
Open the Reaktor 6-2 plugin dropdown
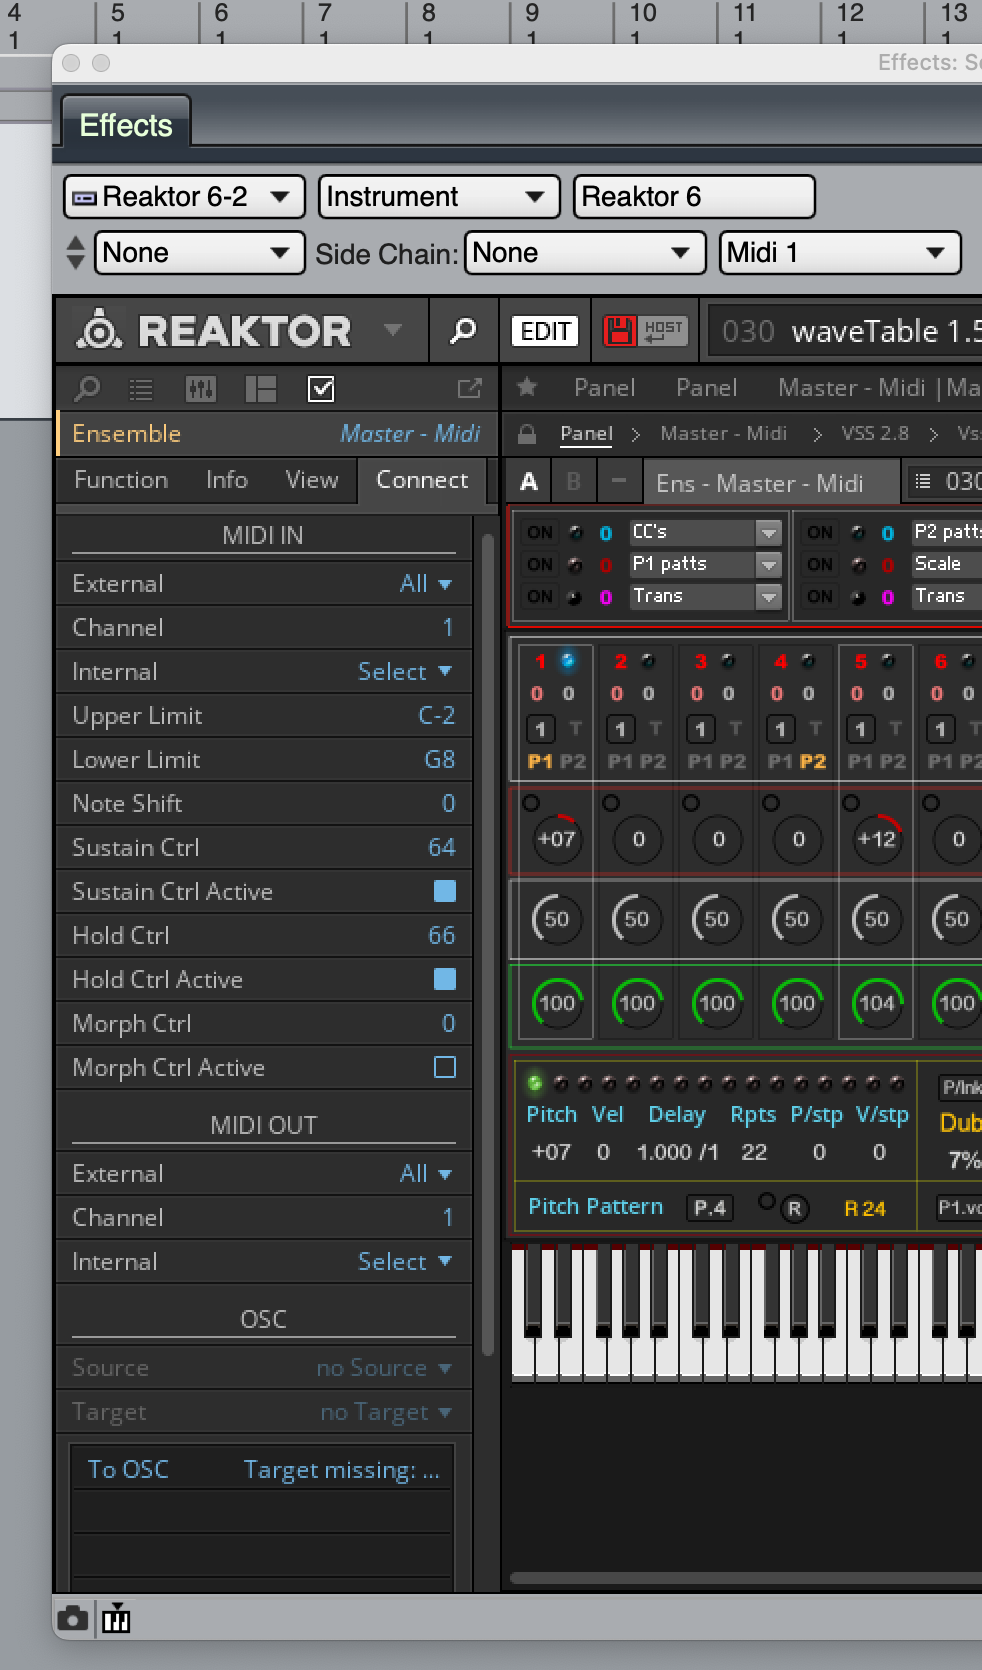click(x=184, y=196)
